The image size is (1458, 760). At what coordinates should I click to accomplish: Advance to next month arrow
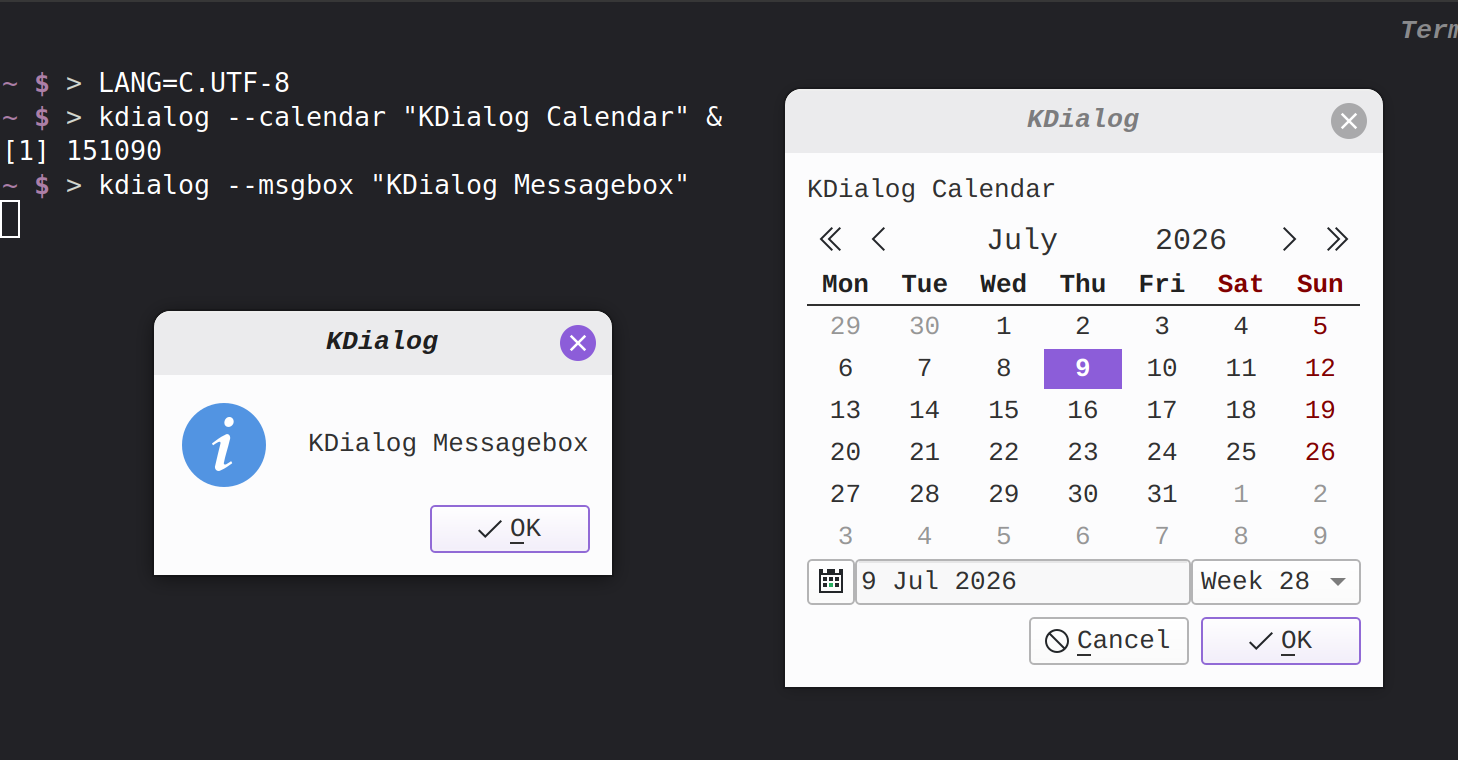click(1289, 240)
